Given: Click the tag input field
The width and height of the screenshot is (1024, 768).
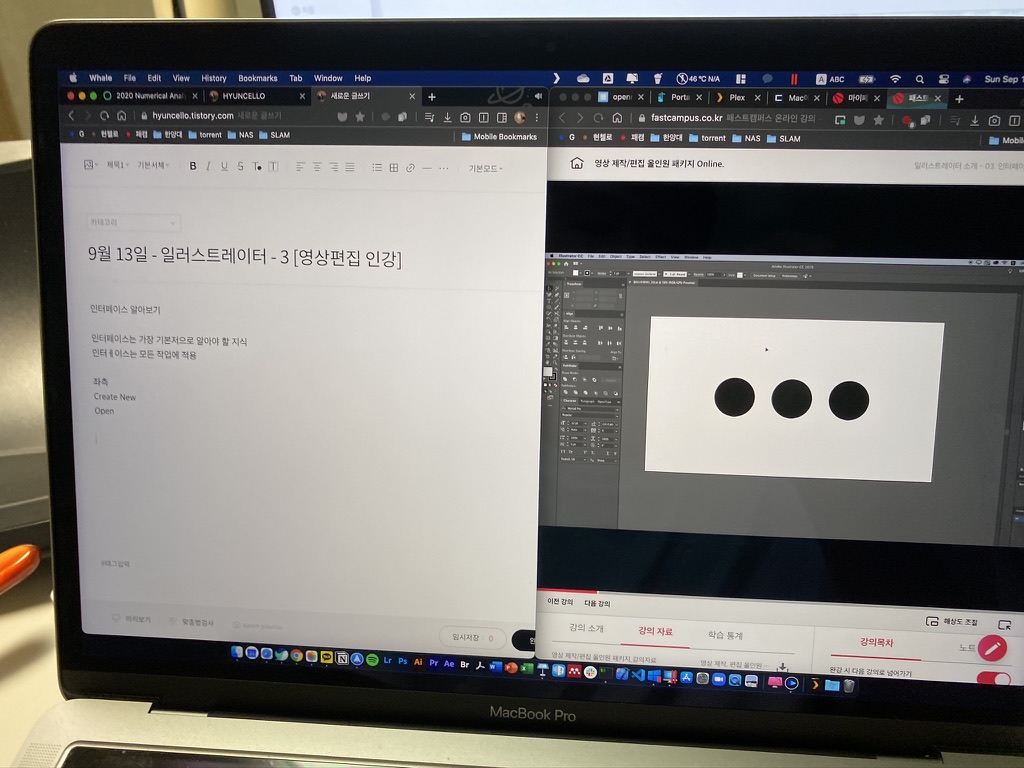Looking at the screenshot, I should (x=116, y=564).
